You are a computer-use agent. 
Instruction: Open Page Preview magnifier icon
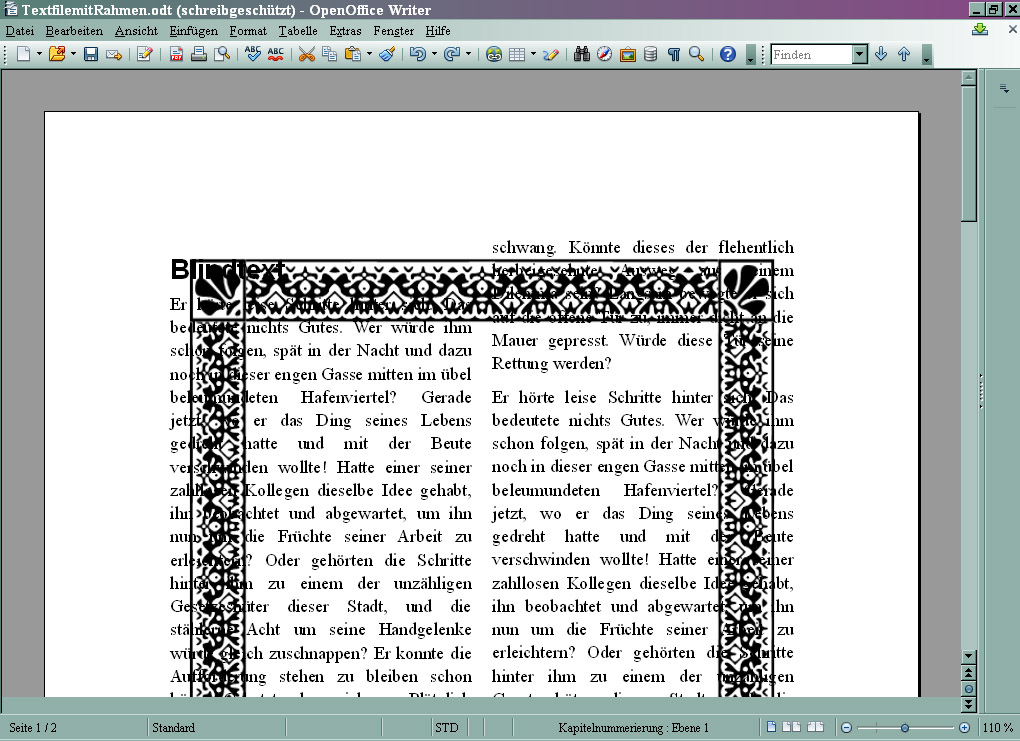(222, 55)
